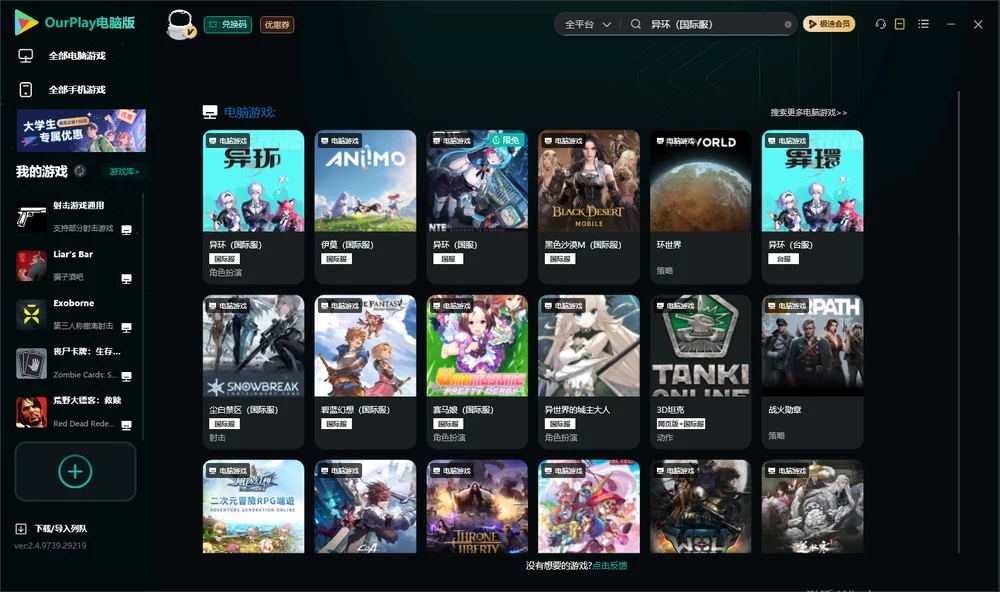
Task: Click the 限免 badge on NTE card
Action: (507, 140)
